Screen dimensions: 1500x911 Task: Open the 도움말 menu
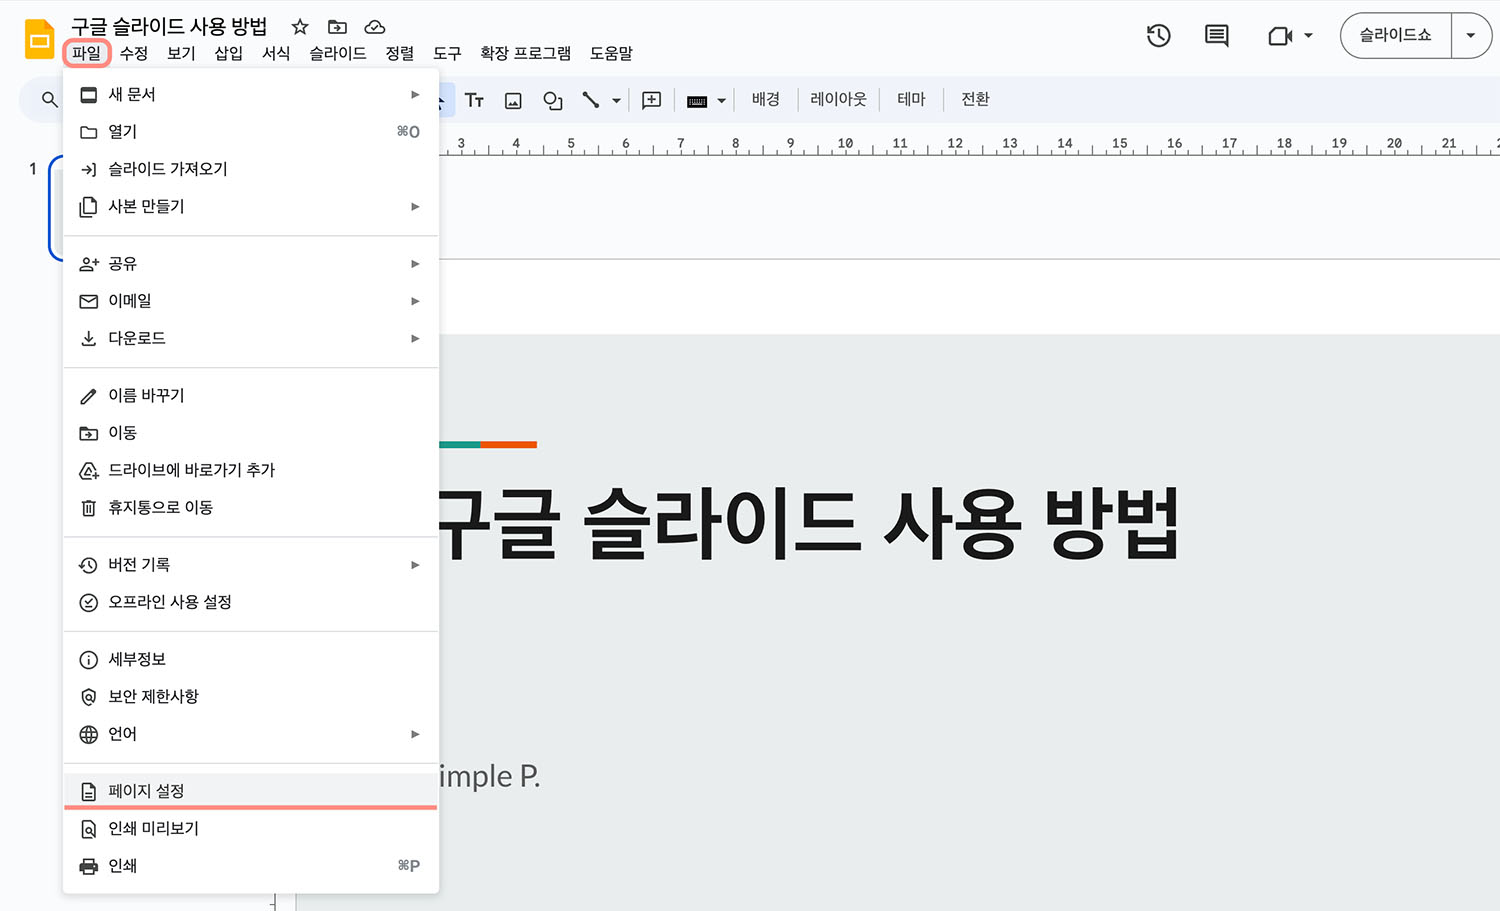pyautogui.click(x=611, y=53)
